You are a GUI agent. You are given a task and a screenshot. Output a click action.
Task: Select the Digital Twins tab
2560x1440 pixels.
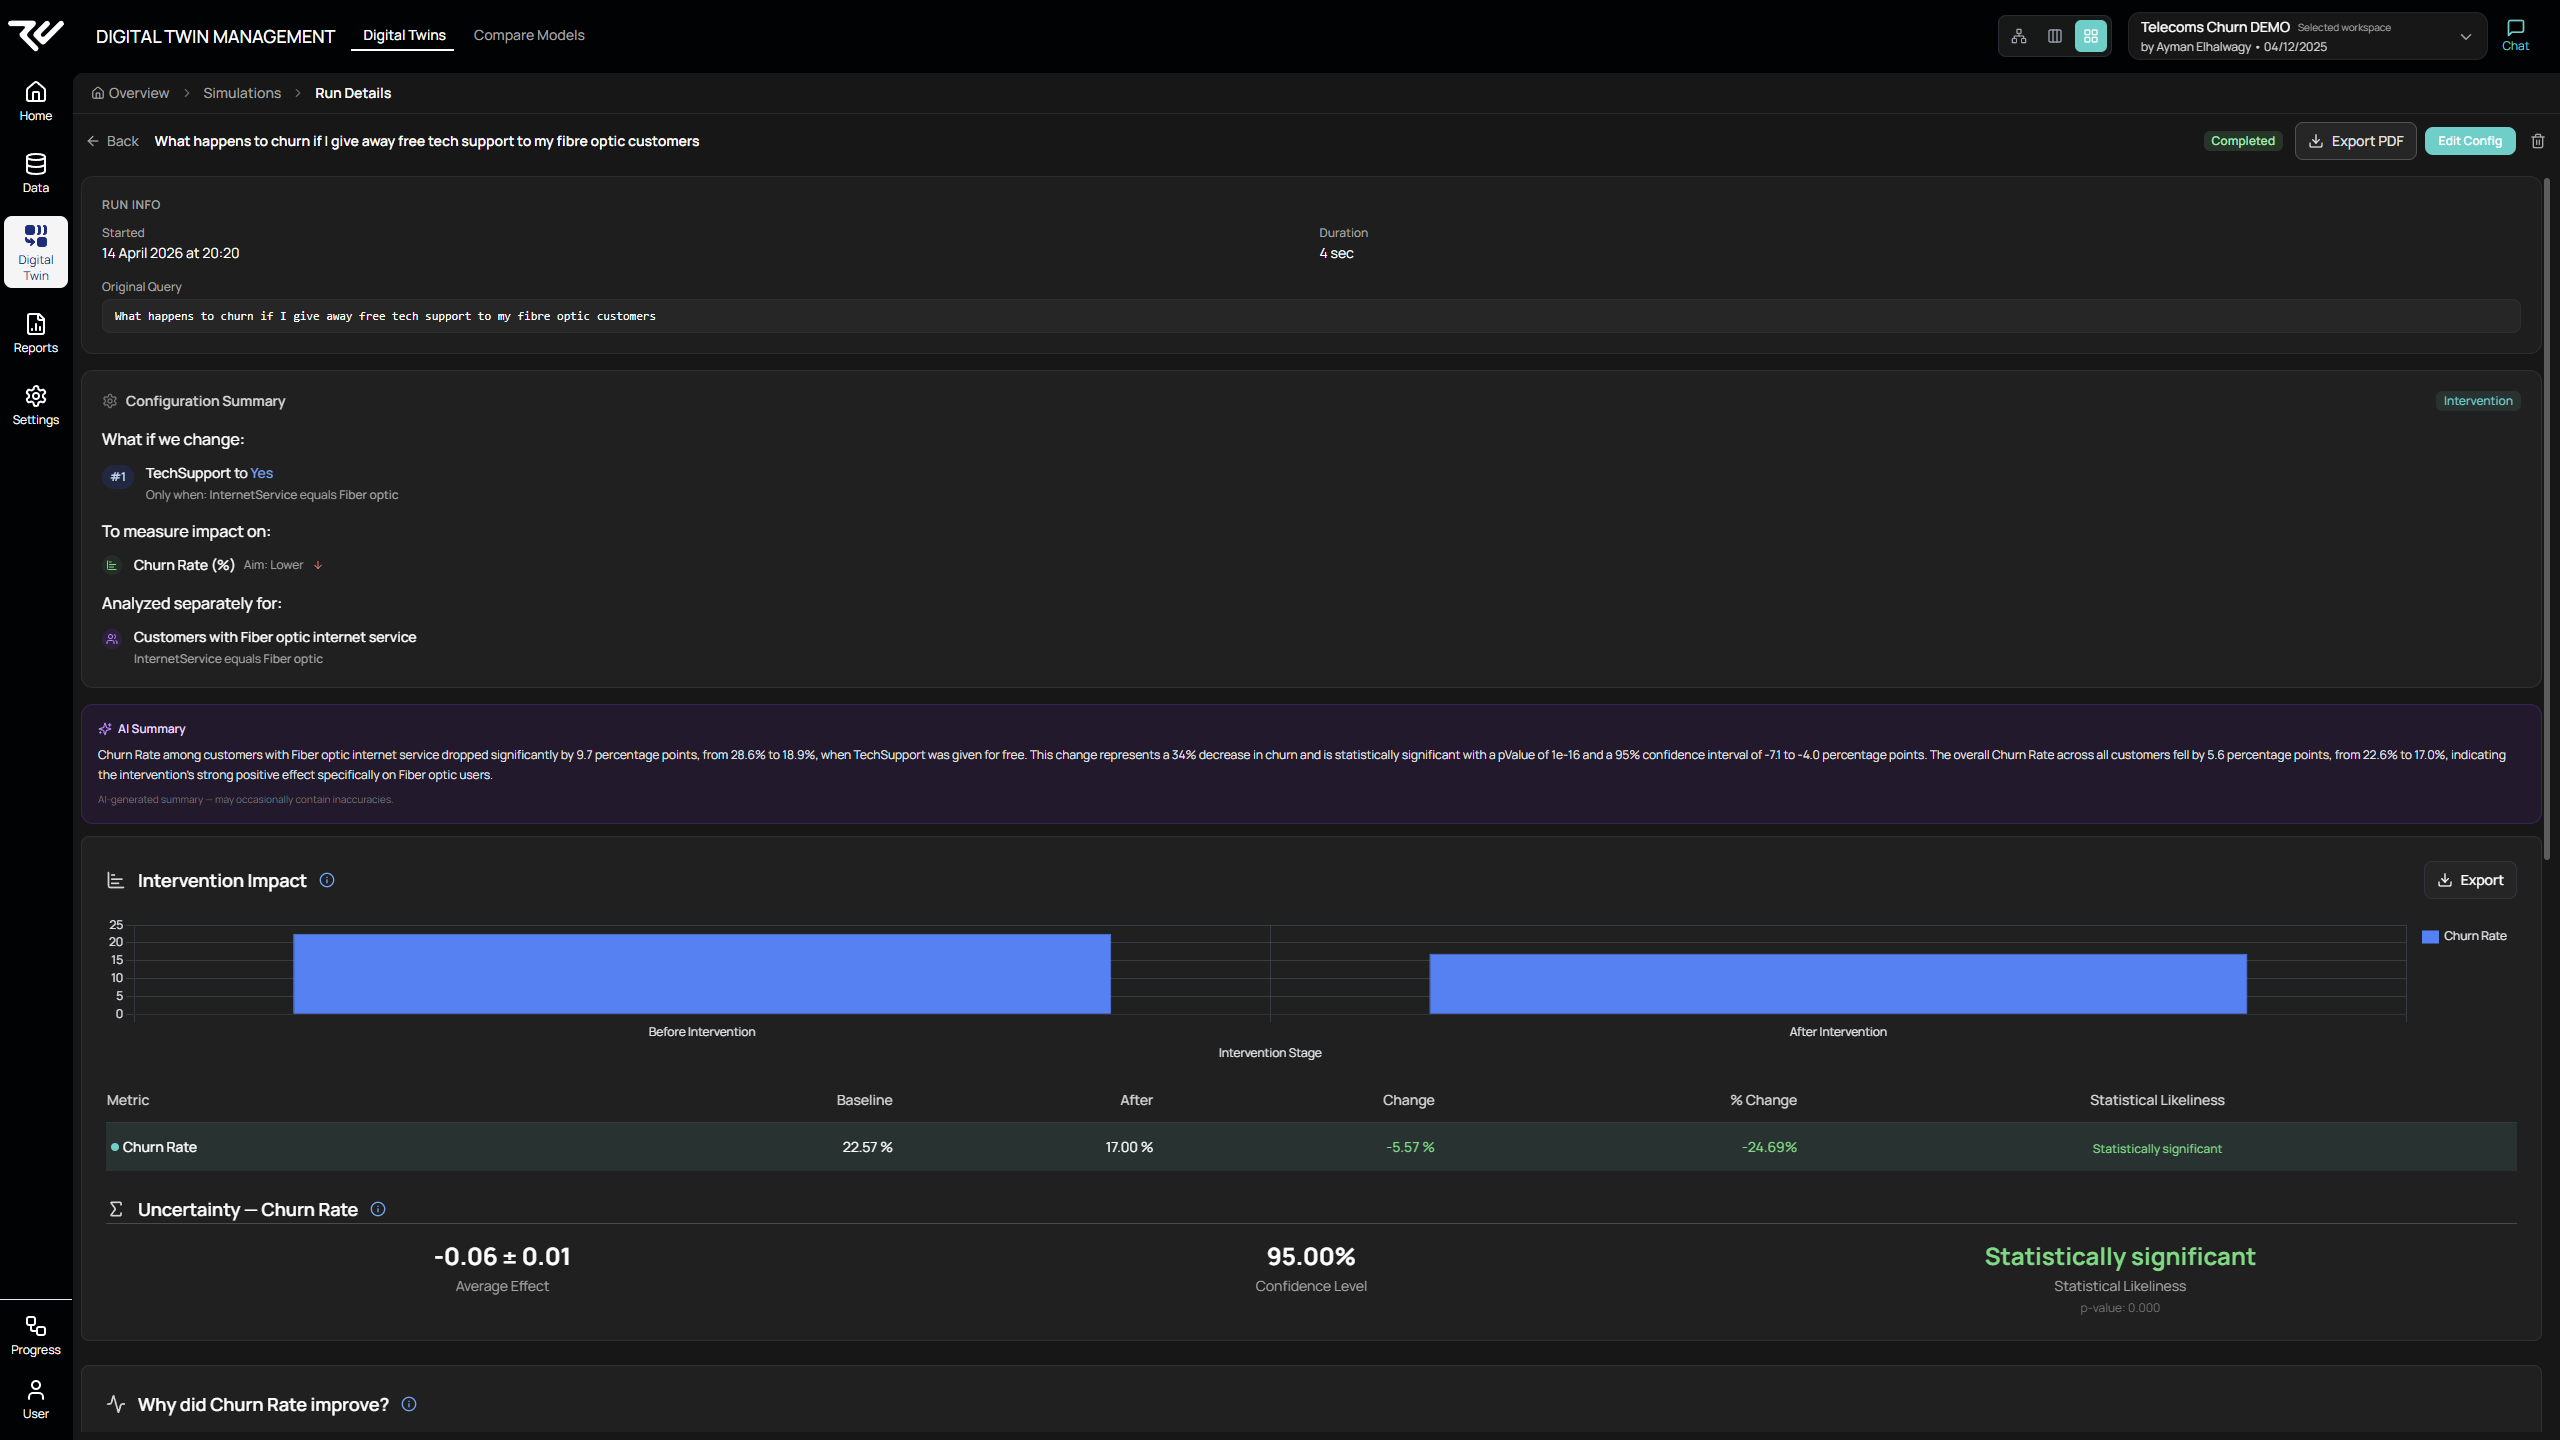tap(404, 35)
